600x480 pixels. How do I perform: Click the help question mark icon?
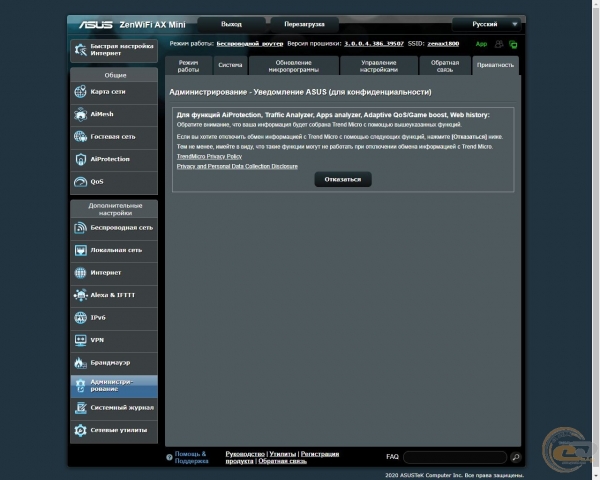169,457
